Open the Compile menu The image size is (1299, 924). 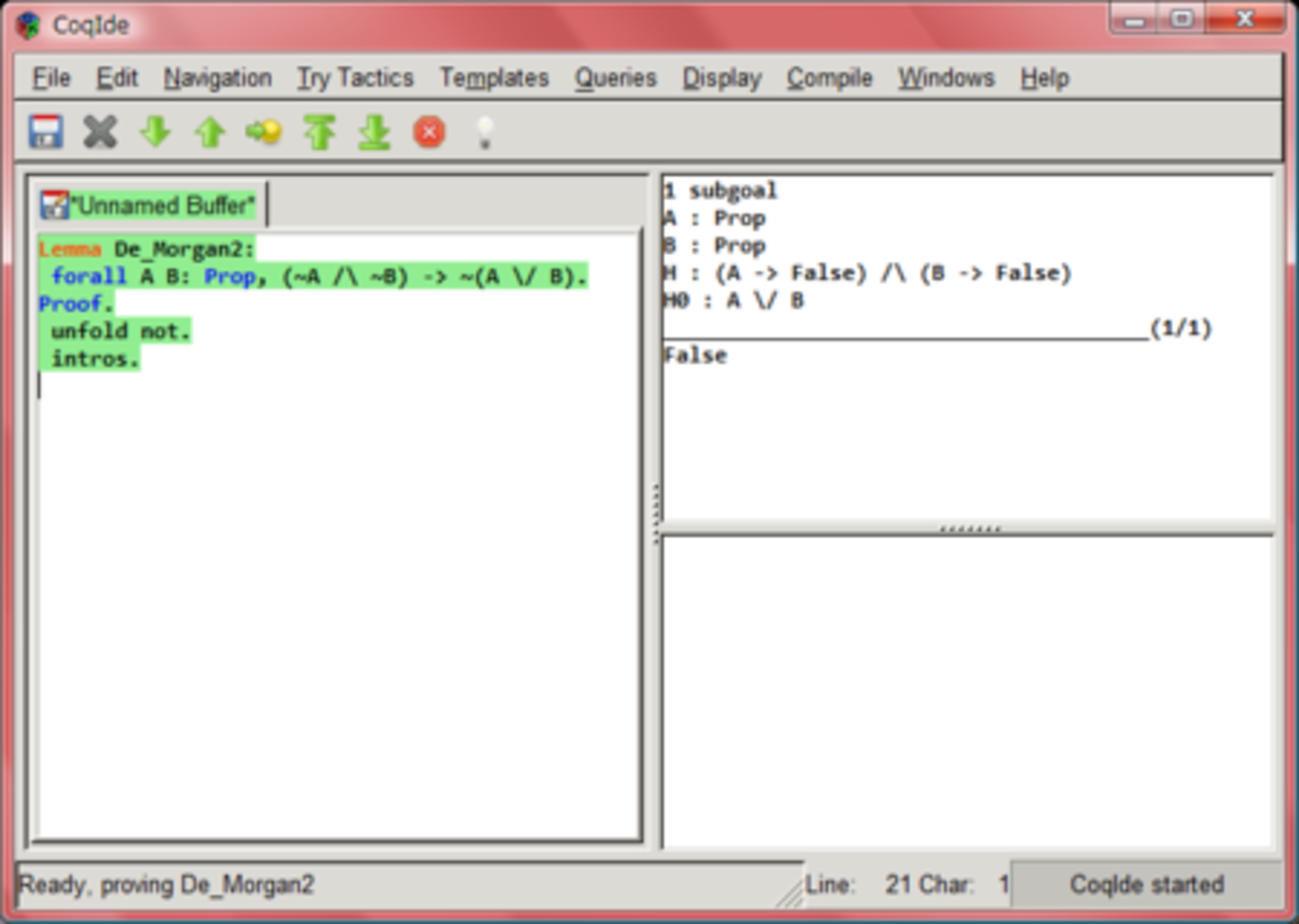[829, 78]
